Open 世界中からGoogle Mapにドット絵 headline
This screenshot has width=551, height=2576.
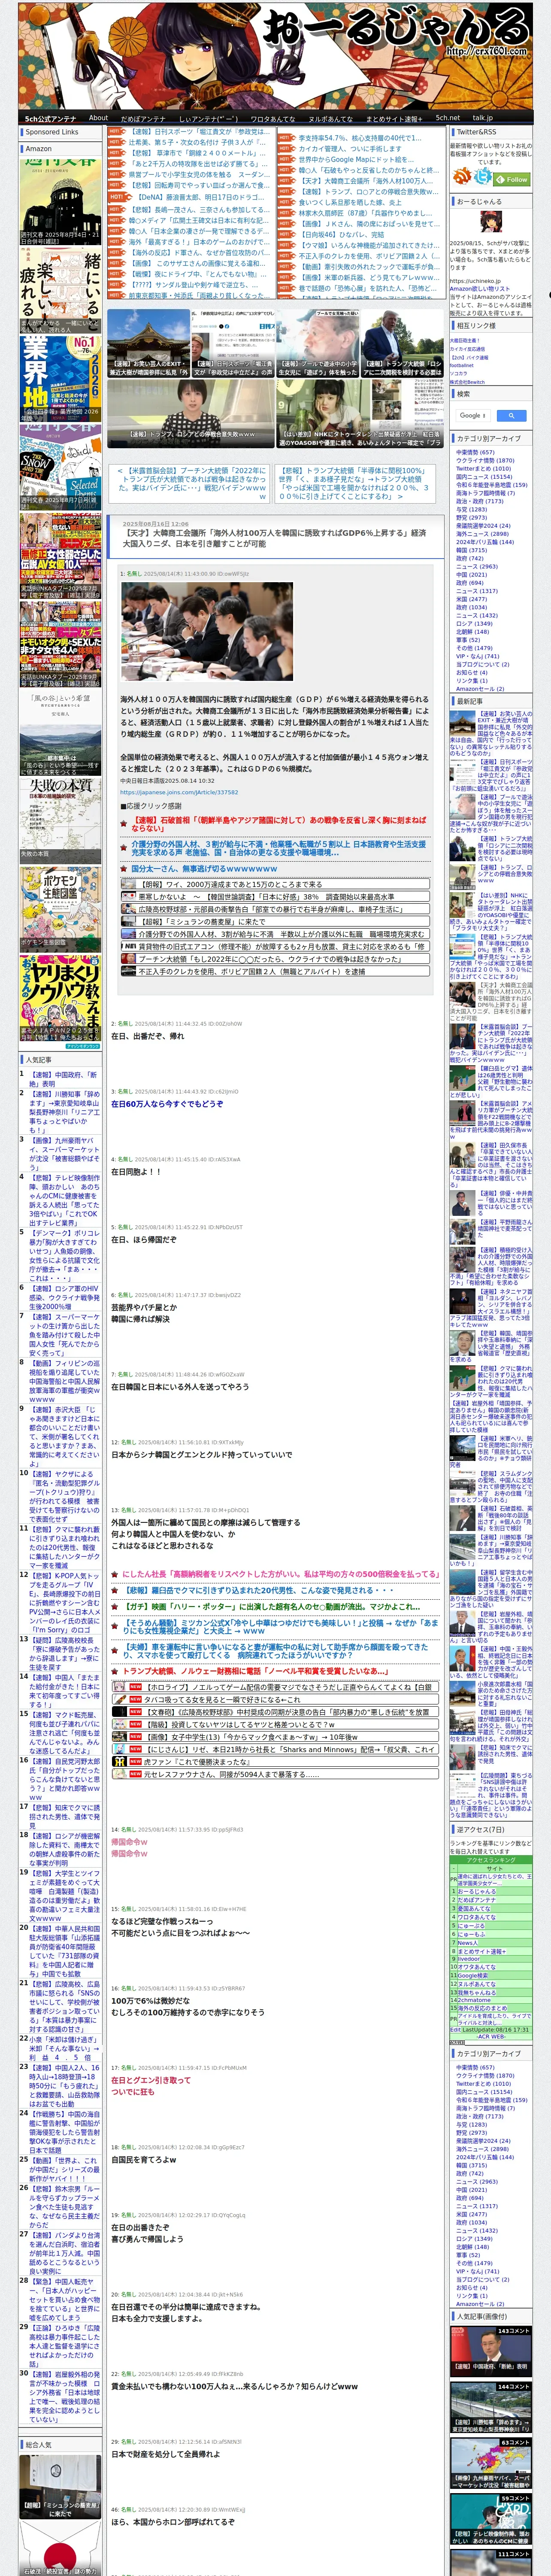(356, 160)
